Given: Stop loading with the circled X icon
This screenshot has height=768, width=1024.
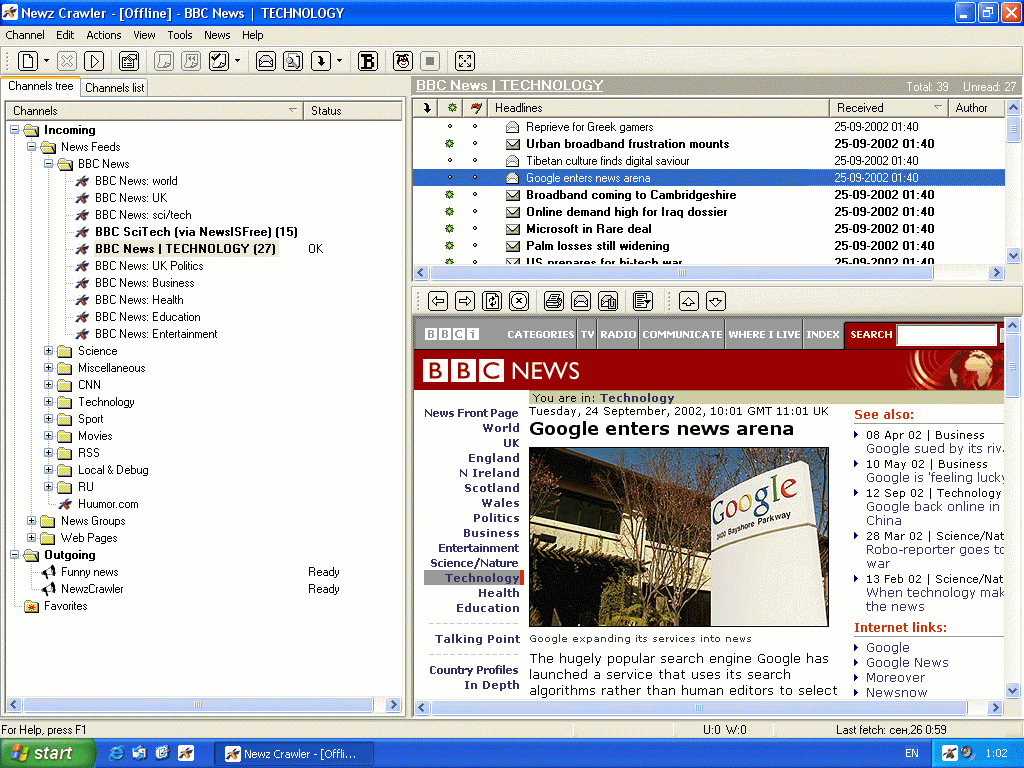Looking at the screenshot, I should tap(519, 301).
